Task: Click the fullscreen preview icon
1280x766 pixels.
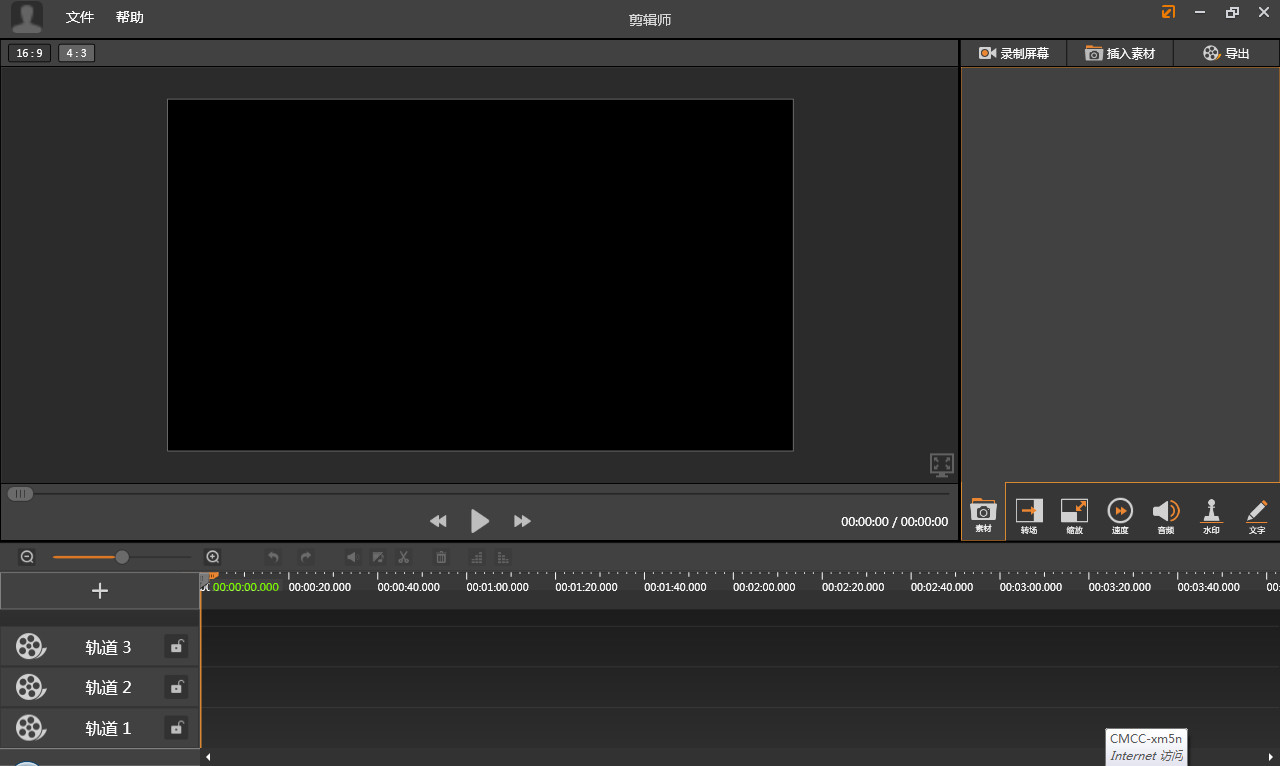Action: point(942,464)
